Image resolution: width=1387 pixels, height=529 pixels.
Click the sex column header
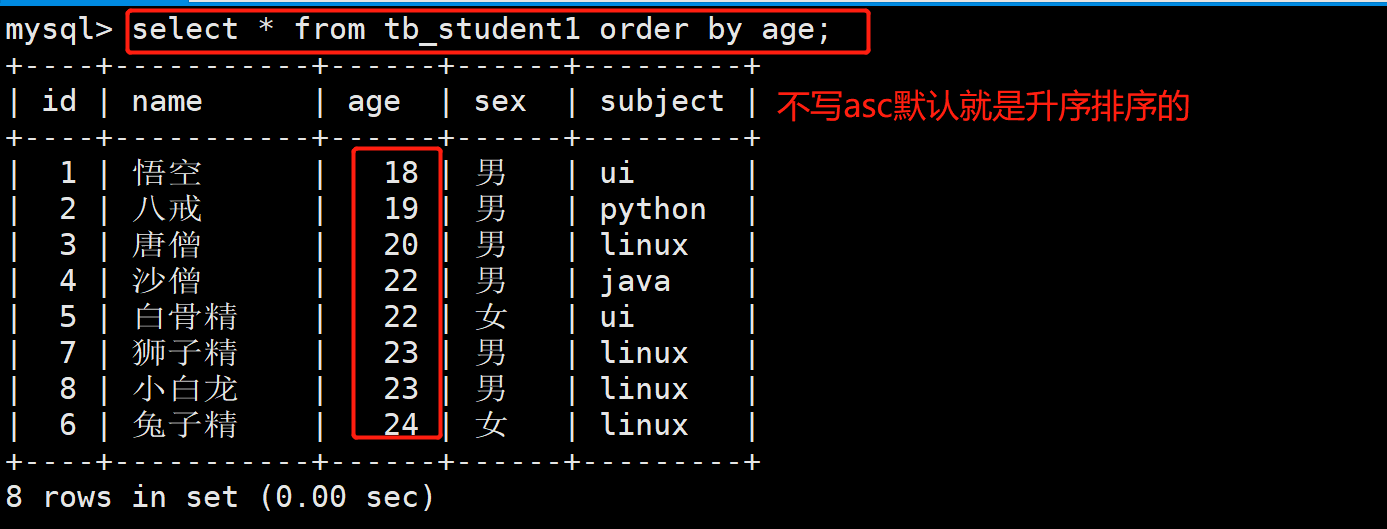click(500, 102)
